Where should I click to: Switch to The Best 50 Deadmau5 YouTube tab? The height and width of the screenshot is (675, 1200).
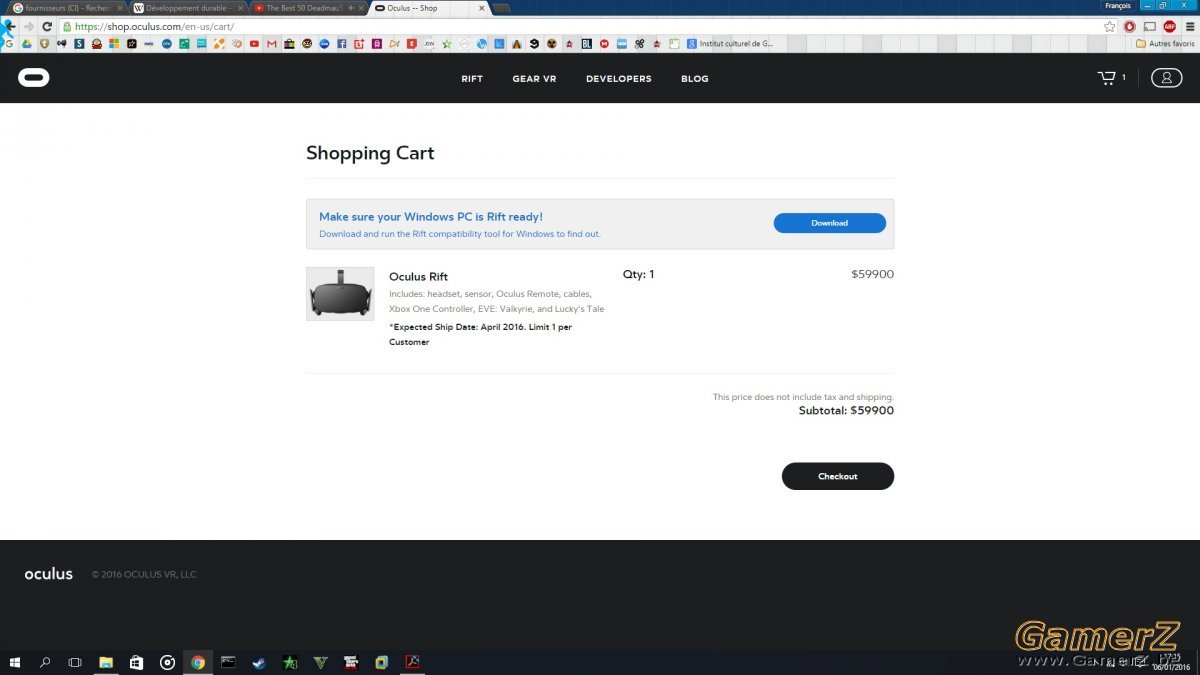point(307,8)
